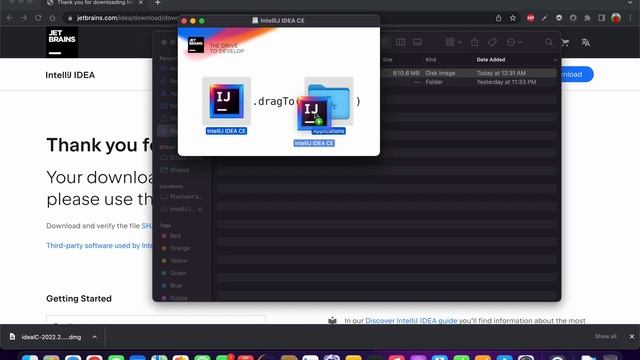Go forward in Chrome browser

click(x=24, y=18)
